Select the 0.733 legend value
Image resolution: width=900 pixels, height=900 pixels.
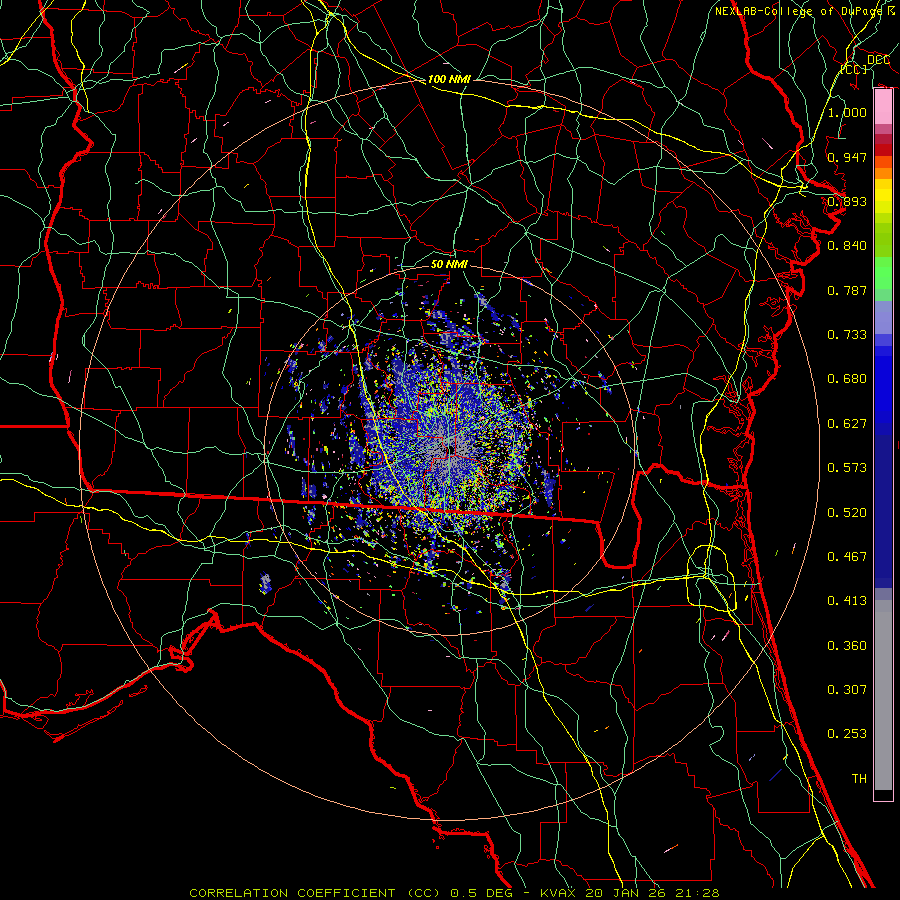(x=847, y=335)
